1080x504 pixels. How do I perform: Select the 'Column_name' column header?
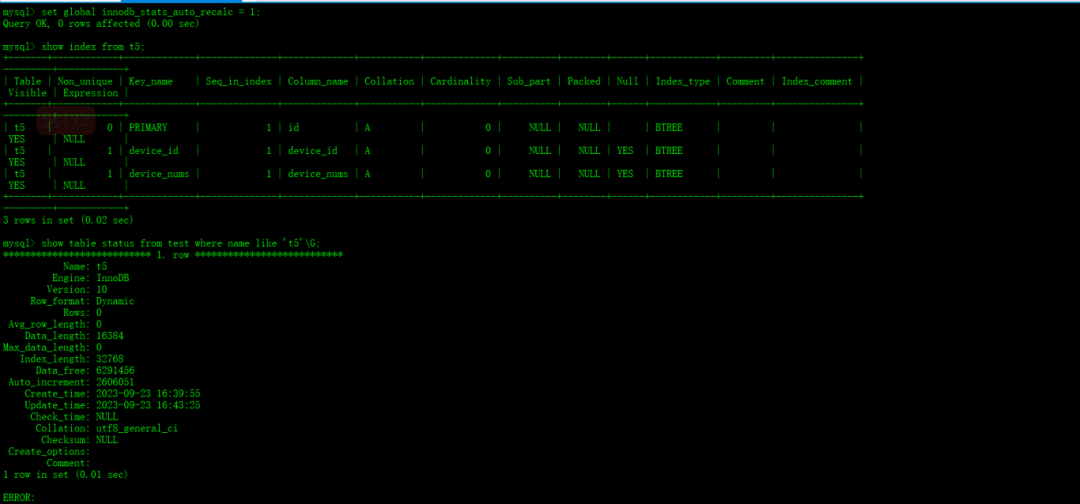[318, 81]
